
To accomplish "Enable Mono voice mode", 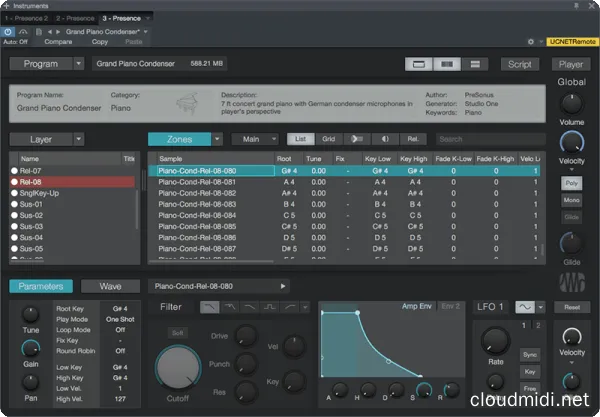I will (572, 200).
